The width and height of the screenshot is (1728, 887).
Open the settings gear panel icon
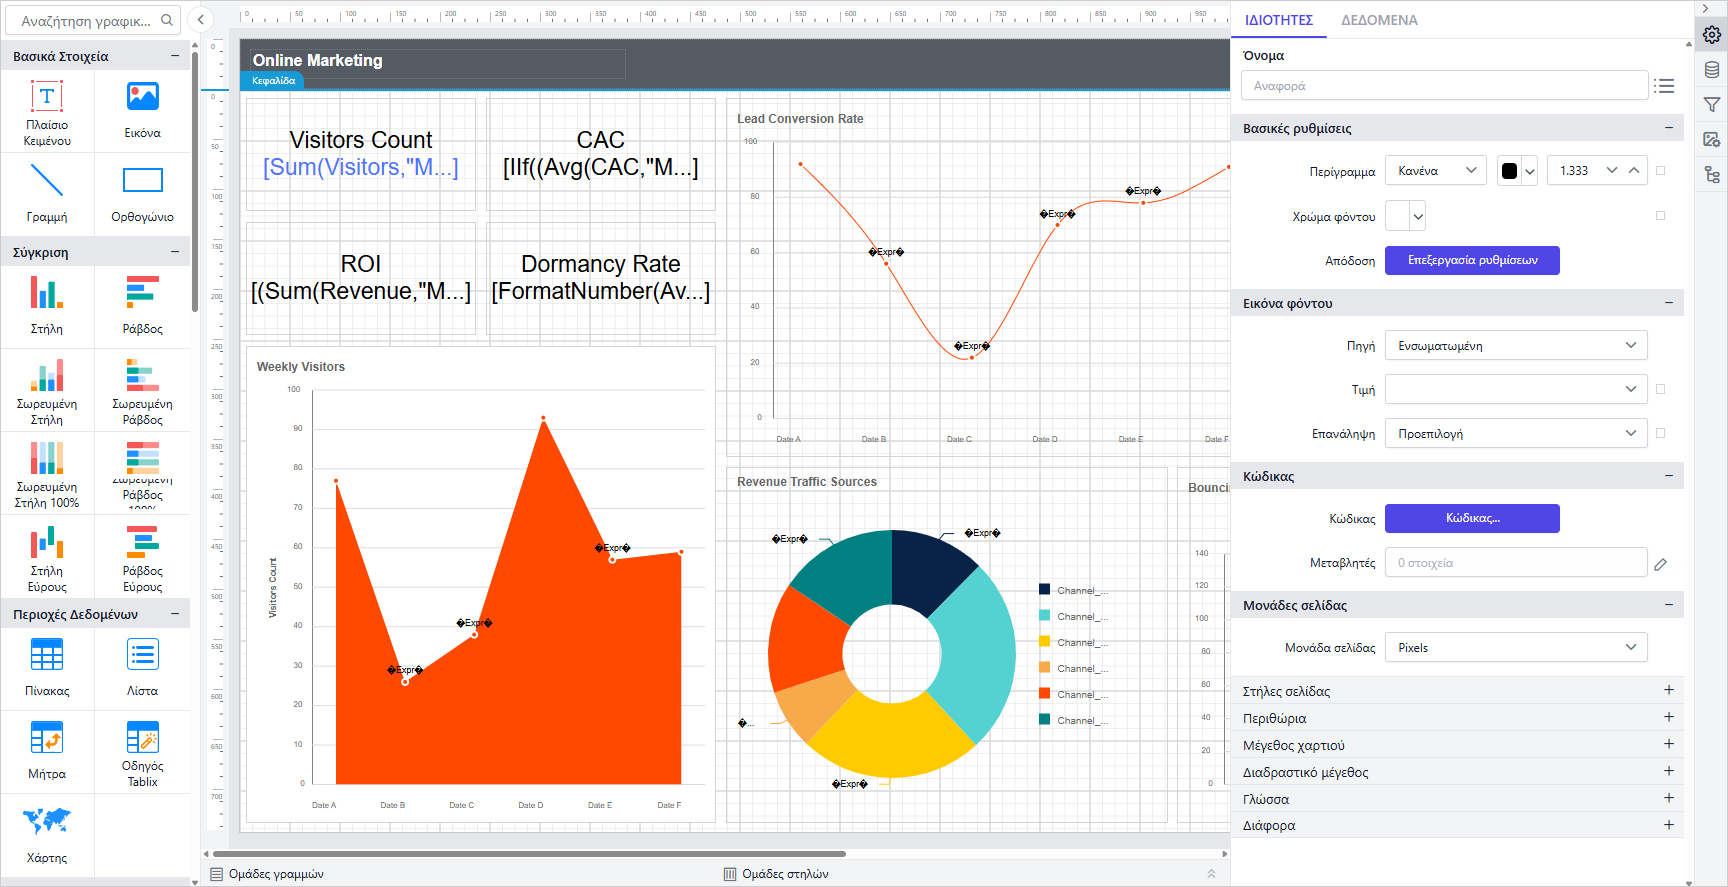click(x=1712, y=35)
